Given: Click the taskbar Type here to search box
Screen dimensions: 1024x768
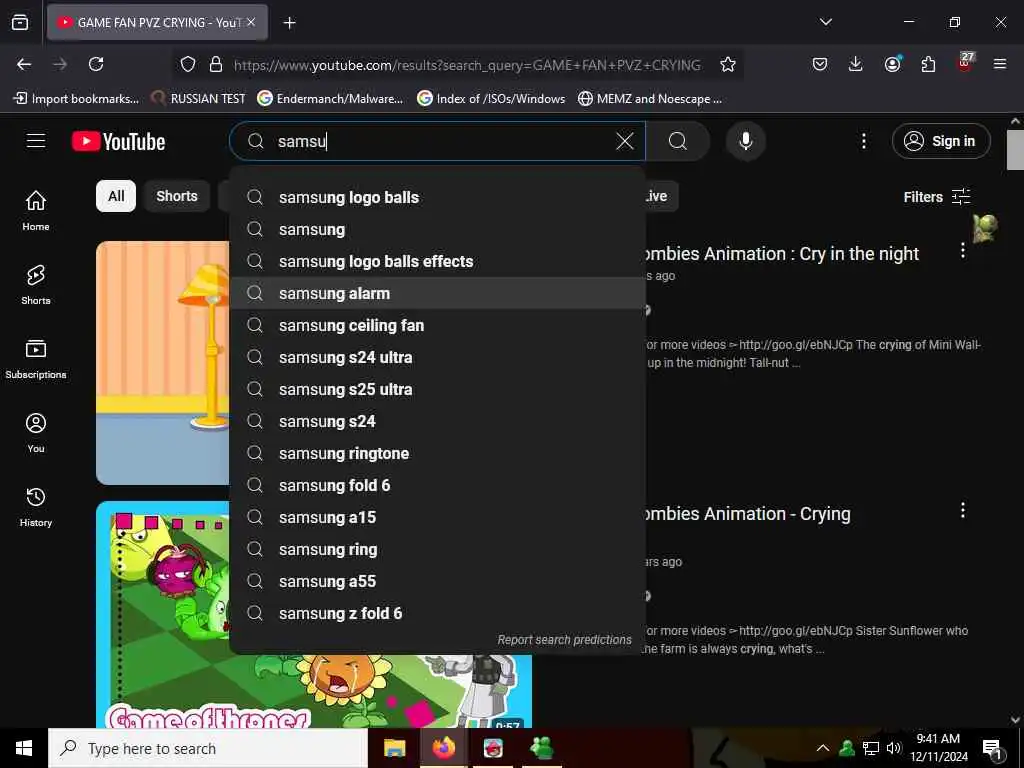Looking at the screenshot, I should [x=208, y=748].
